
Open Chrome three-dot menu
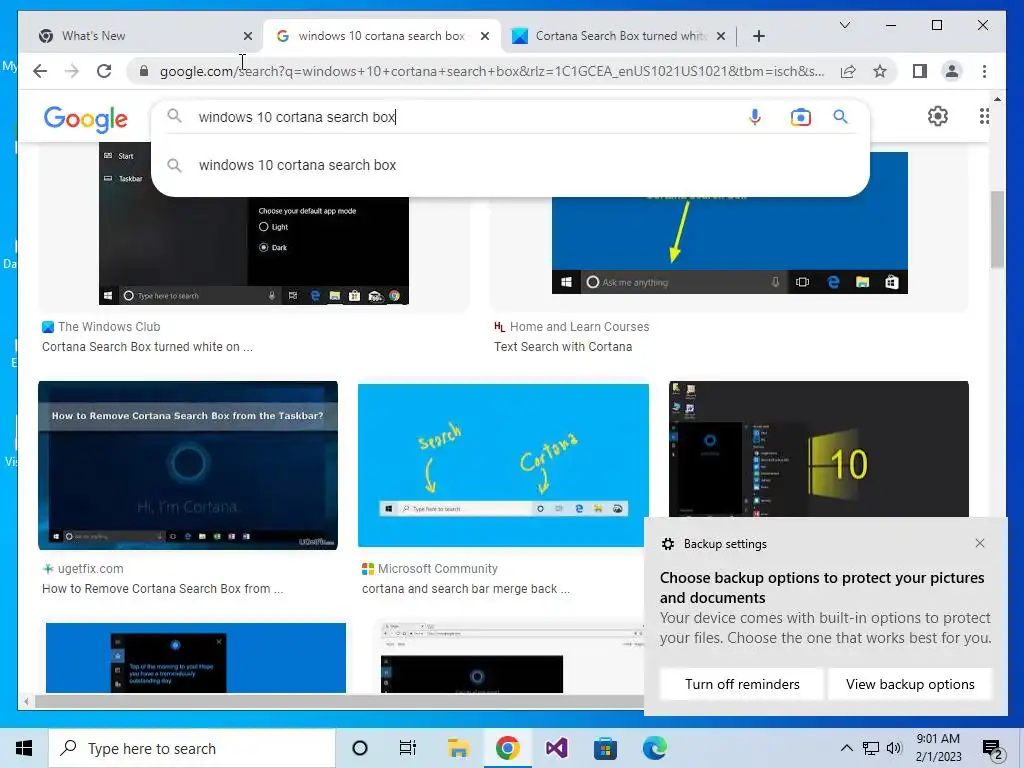[984, 71]
